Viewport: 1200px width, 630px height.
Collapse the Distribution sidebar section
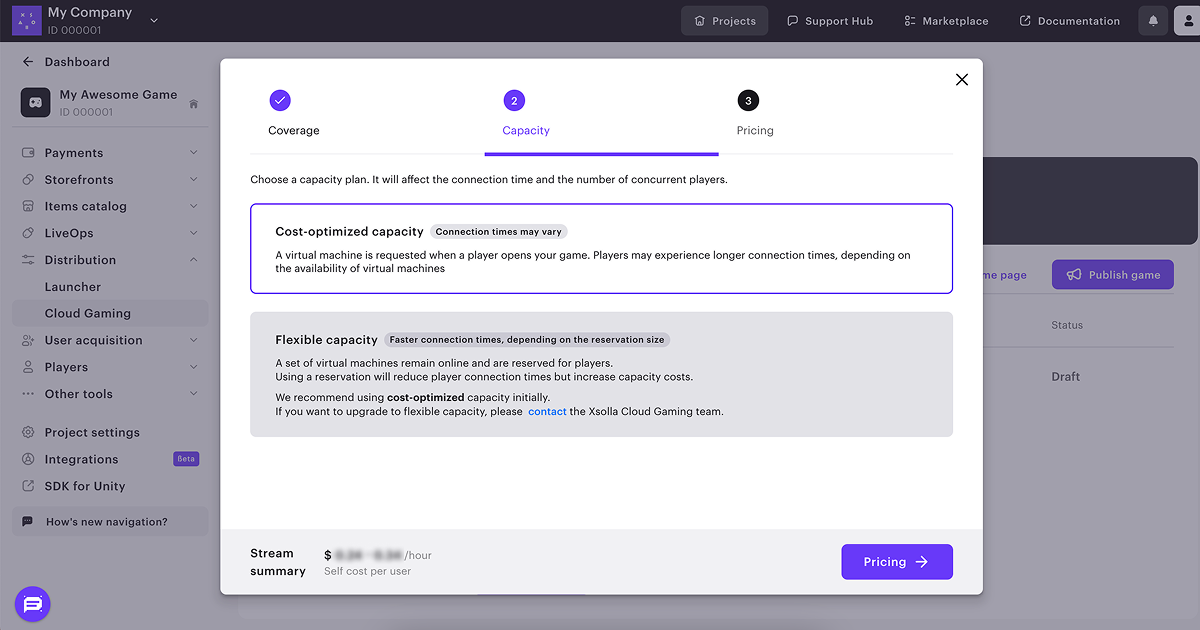pos(193,260)
